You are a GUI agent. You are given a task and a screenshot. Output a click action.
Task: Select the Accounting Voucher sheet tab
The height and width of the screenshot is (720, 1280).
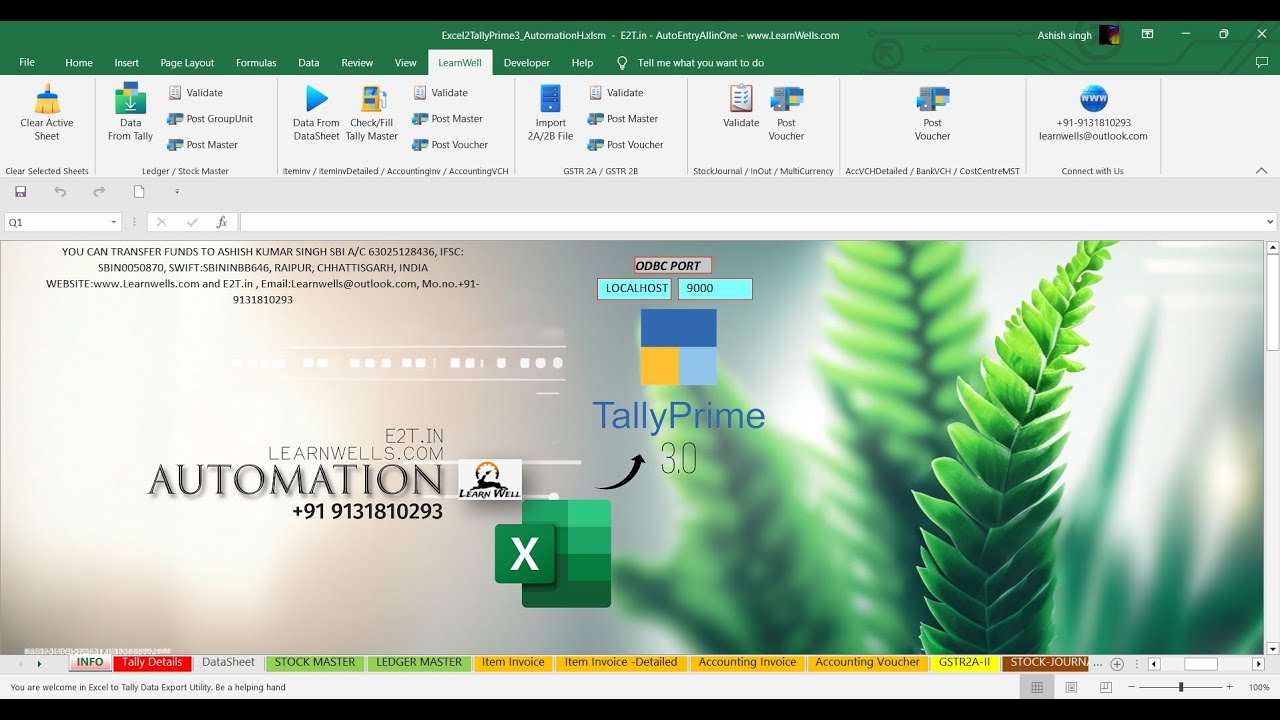tap(867, 662)
